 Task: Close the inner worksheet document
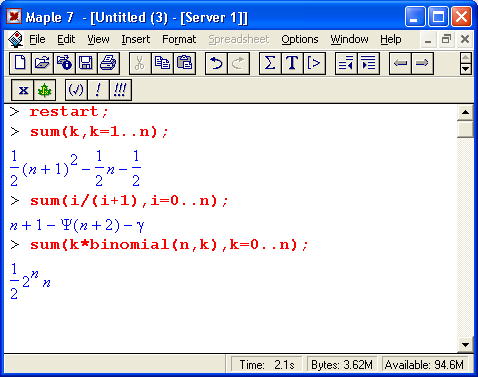pyautogui.click(x=465, y=39)
